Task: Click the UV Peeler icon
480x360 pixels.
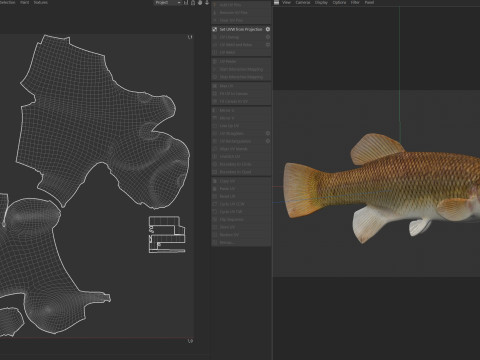Action: (215, 62)
